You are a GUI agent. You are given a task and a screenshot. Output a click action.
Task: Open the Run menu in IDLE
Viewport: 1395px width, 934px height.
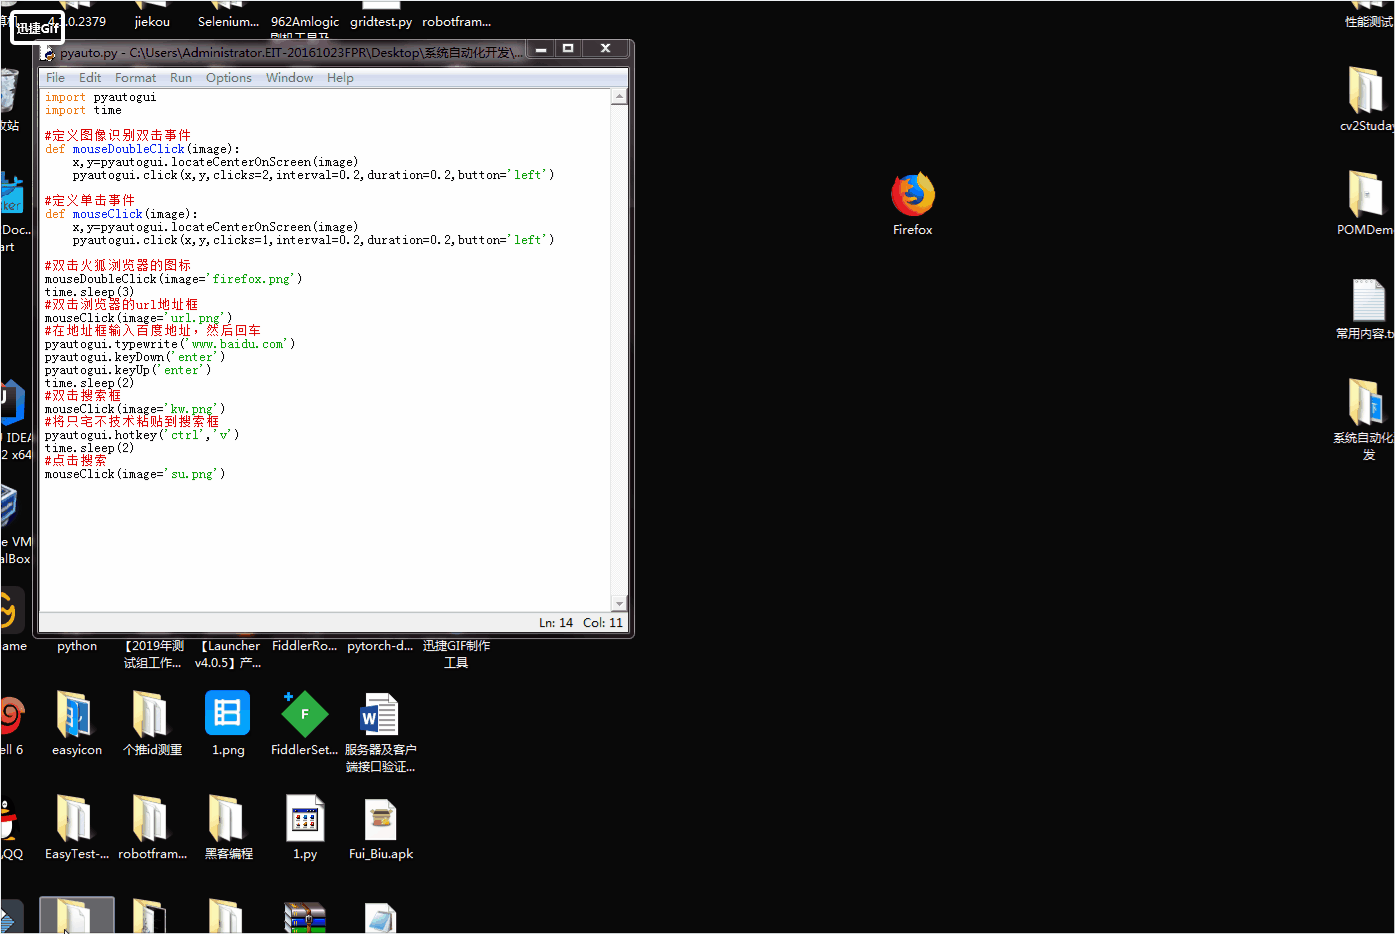[x=180, y=77]
